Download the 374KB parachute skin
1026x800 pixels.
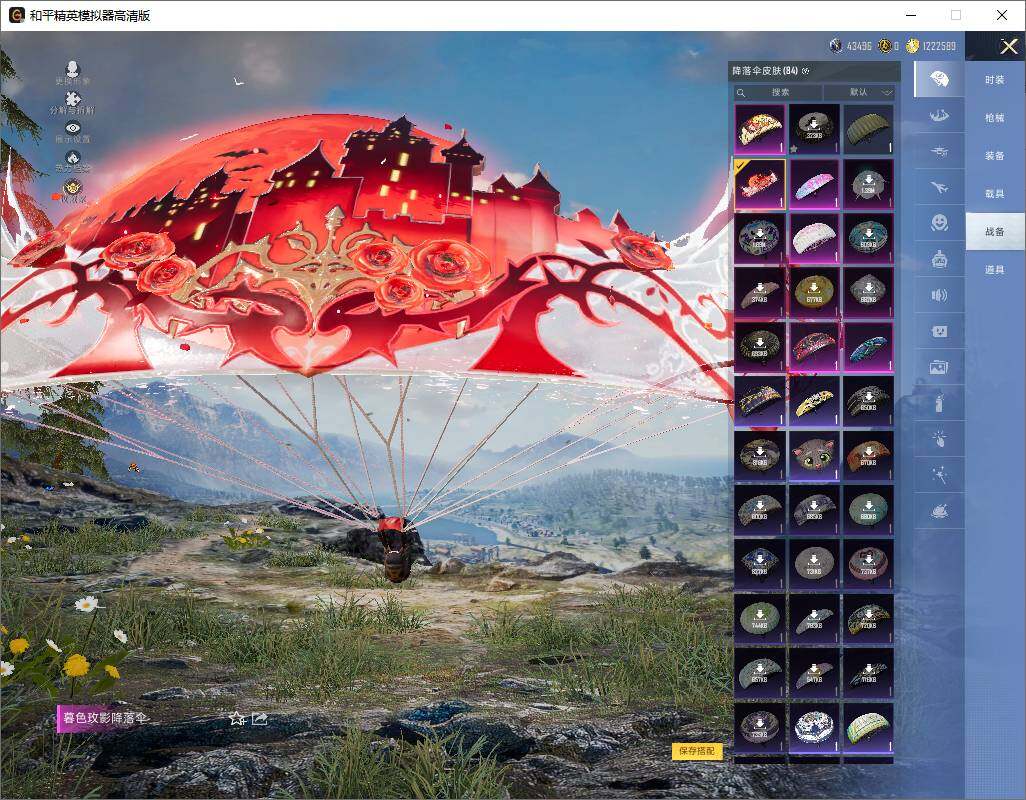point(760,292)
